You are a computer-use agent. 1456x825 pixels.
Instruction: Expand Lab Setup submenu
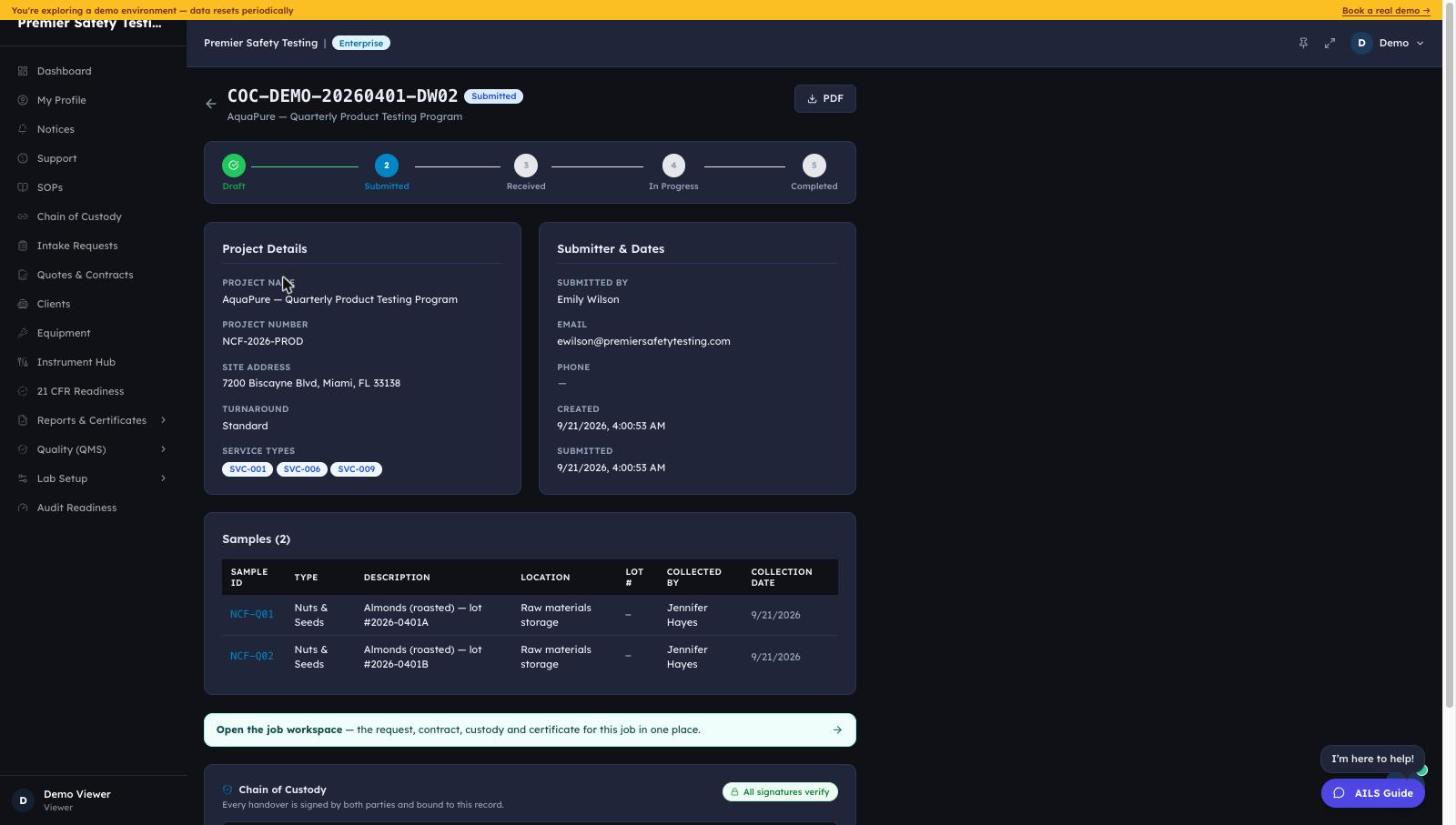[x=163, y=478]
